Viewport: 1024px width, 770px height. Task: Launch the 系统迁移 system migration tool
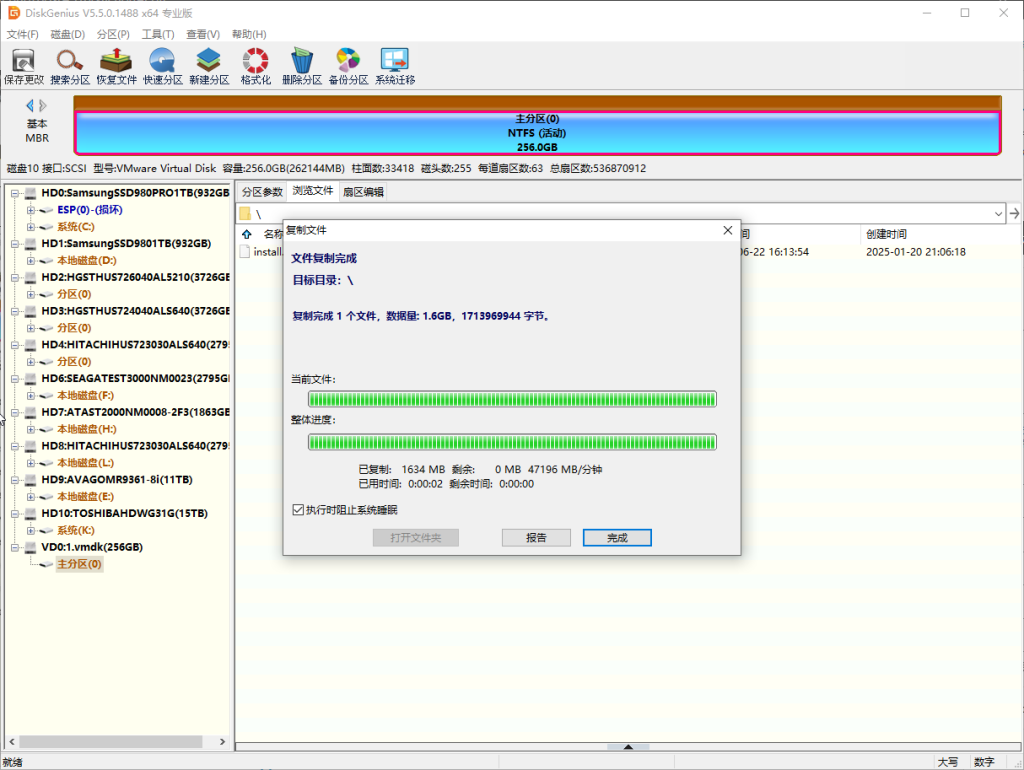coord(394,66)
